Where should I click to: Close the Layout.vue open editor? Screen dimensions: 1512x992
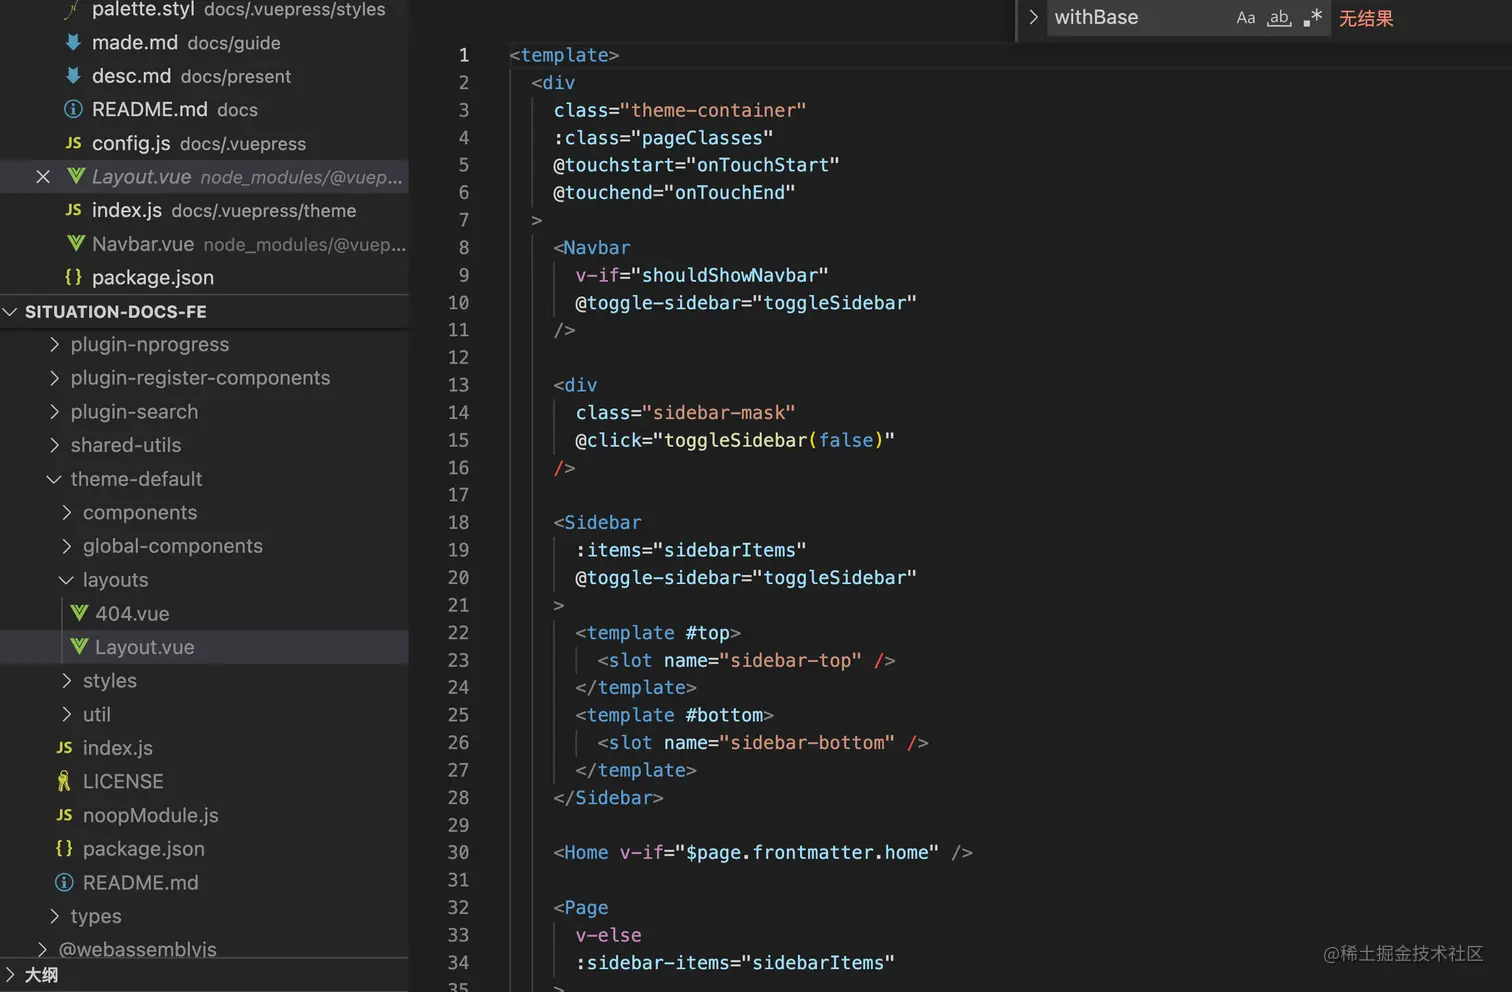[43, 177]
